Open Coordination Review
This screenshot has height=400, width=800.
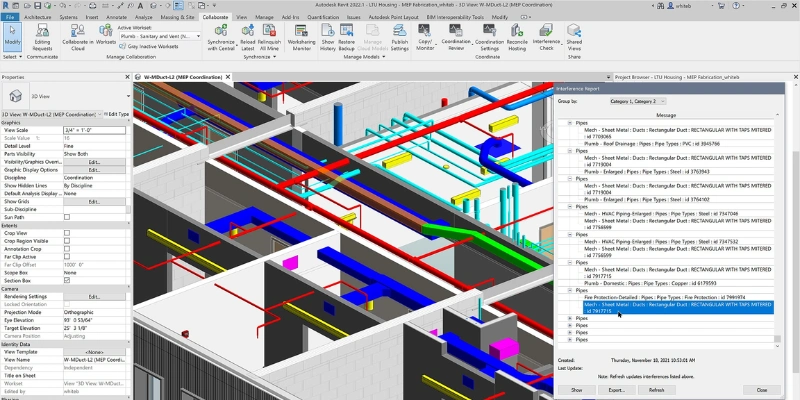click(456, 37)
